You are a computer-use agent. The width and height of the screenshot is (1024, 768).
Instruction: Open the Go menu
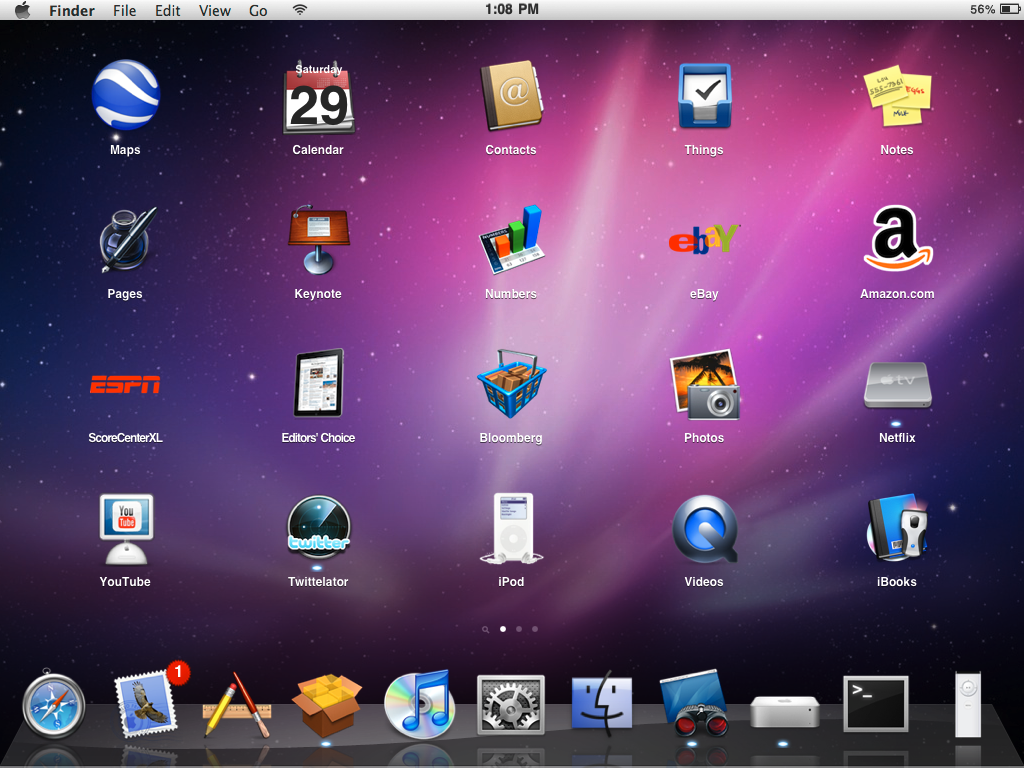click(x=258, y=10)
